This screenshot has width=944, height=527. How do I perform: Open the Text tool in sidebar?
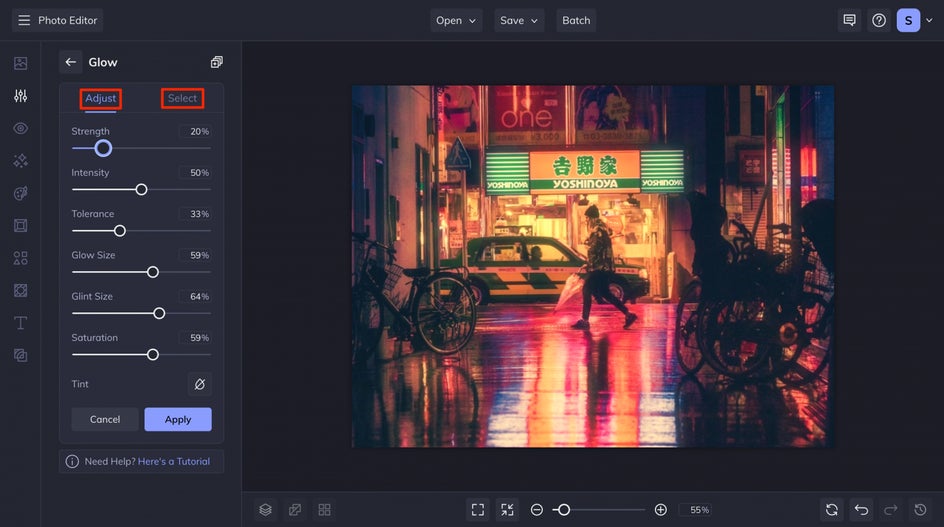point(20,323)
